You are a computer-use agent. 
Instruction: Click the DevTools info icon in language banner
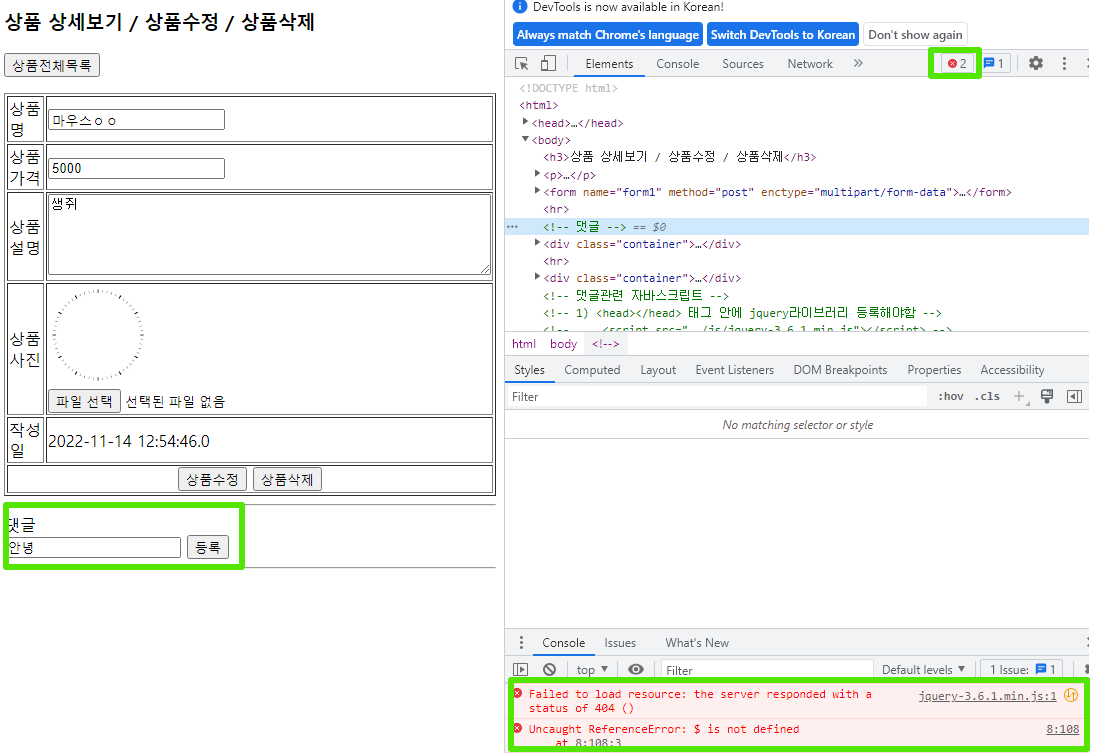tap(520, 7)
